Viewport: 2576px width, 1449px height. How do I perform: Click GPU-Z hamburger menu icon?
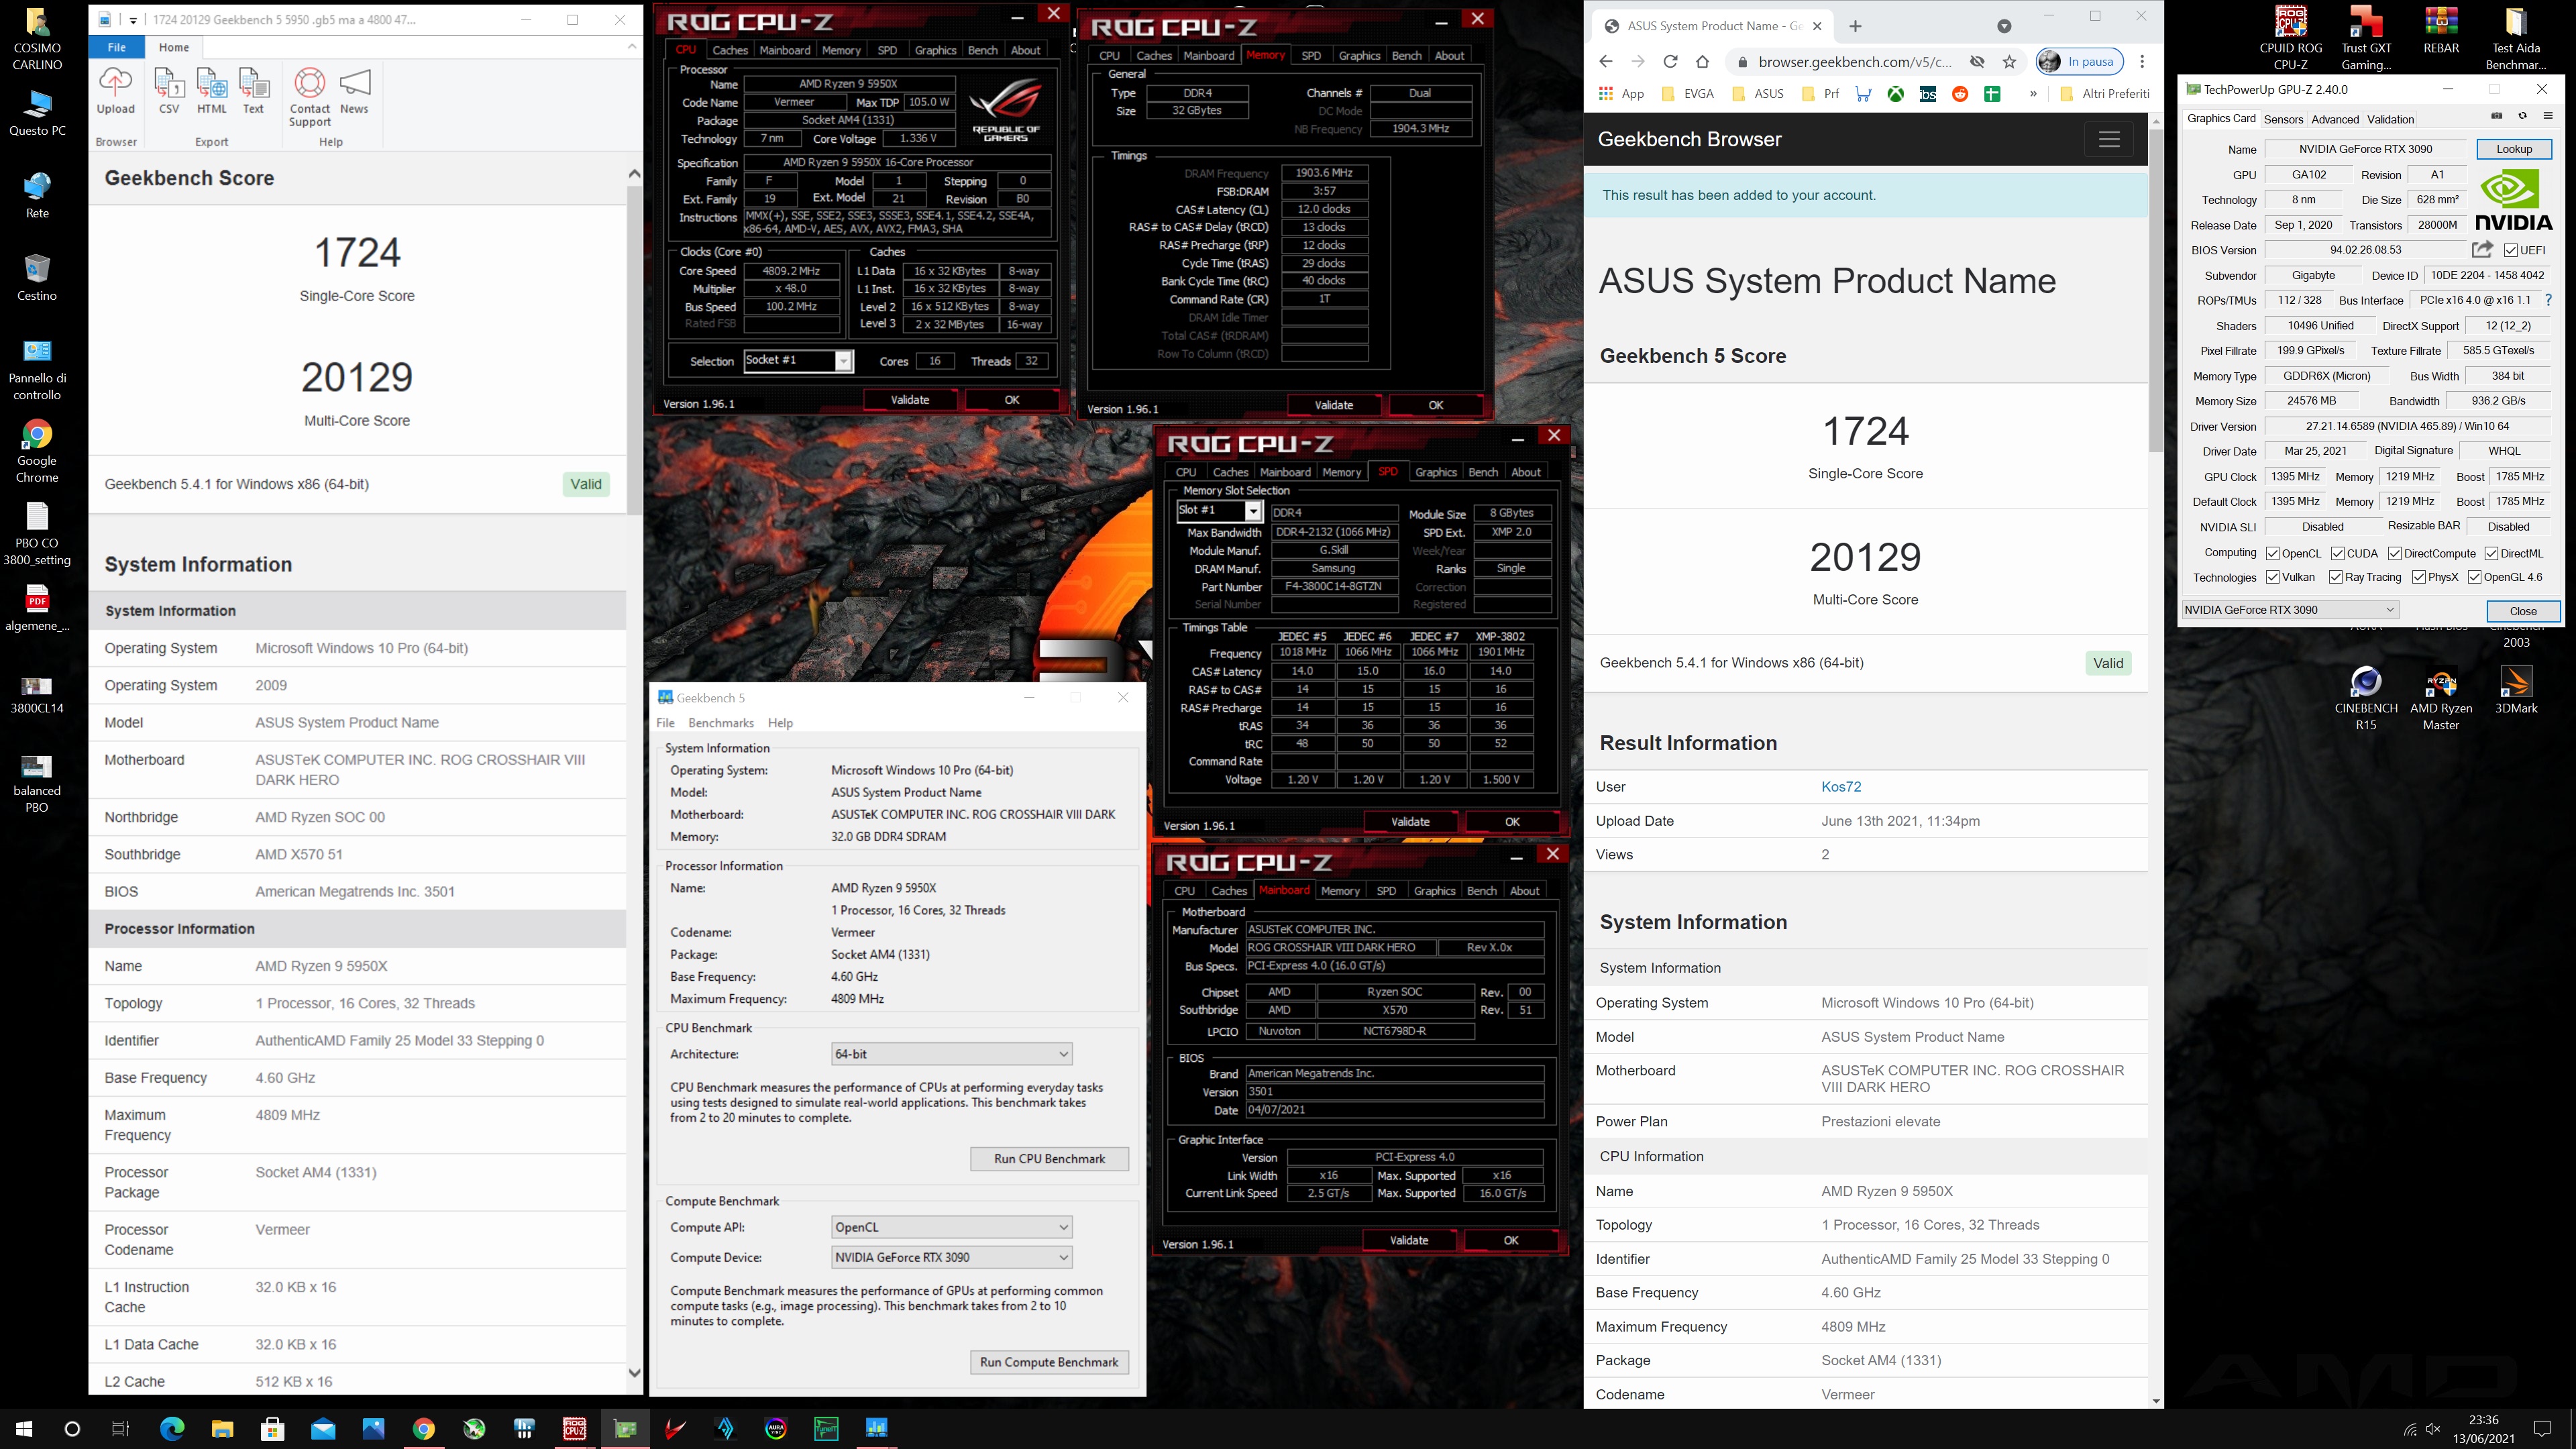[x=2548, y=117]
